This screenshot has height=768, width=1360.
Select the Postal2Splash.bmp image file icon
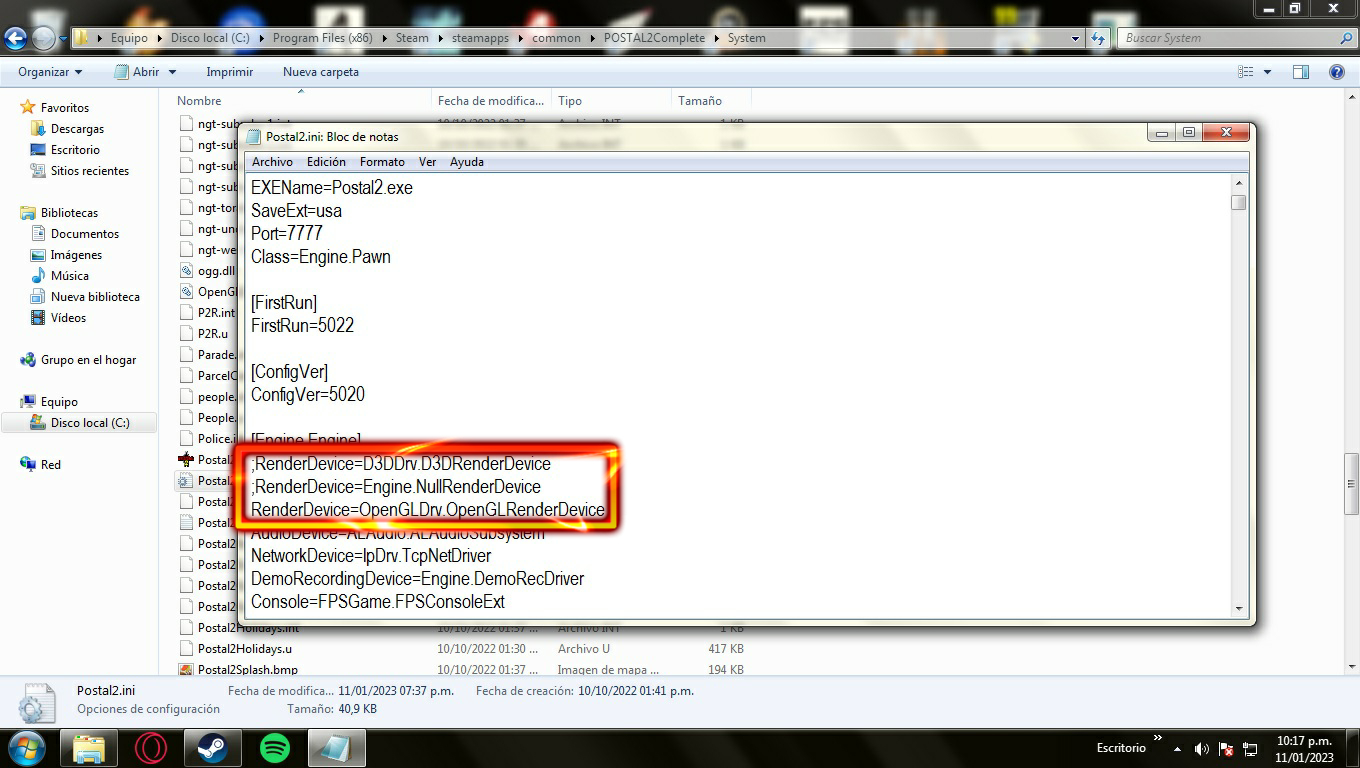(x=186, y=669)
